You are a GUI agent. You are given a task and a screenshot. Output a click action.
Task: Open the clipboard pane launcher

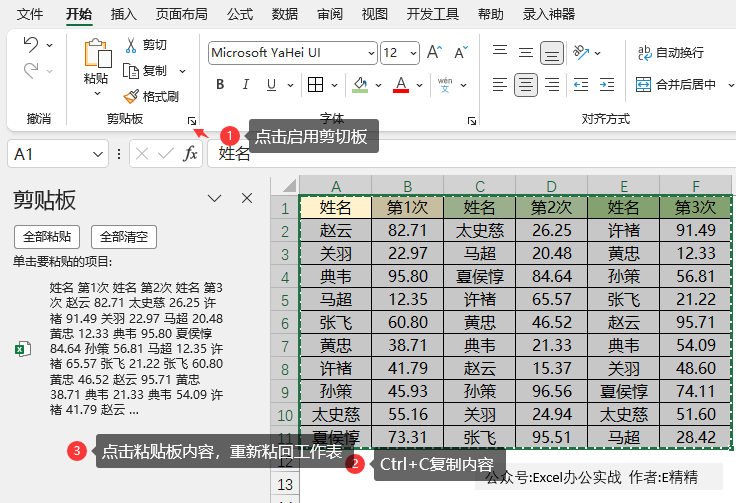192,121
